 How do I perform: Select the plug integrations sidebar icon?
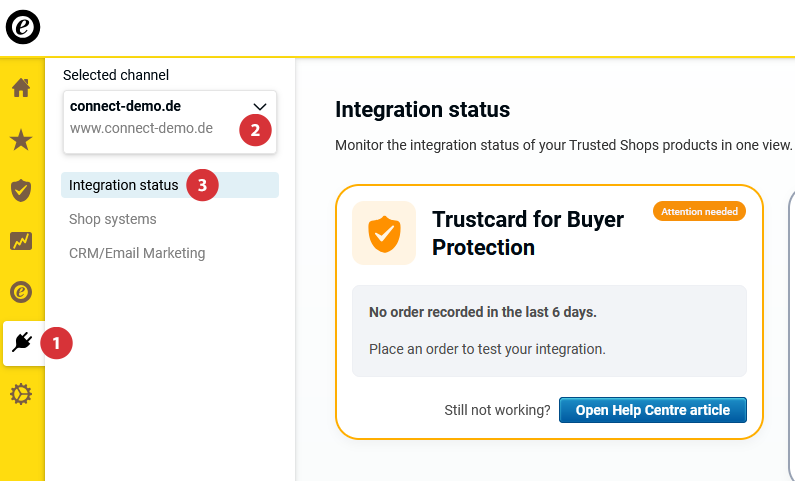[22, 343]
